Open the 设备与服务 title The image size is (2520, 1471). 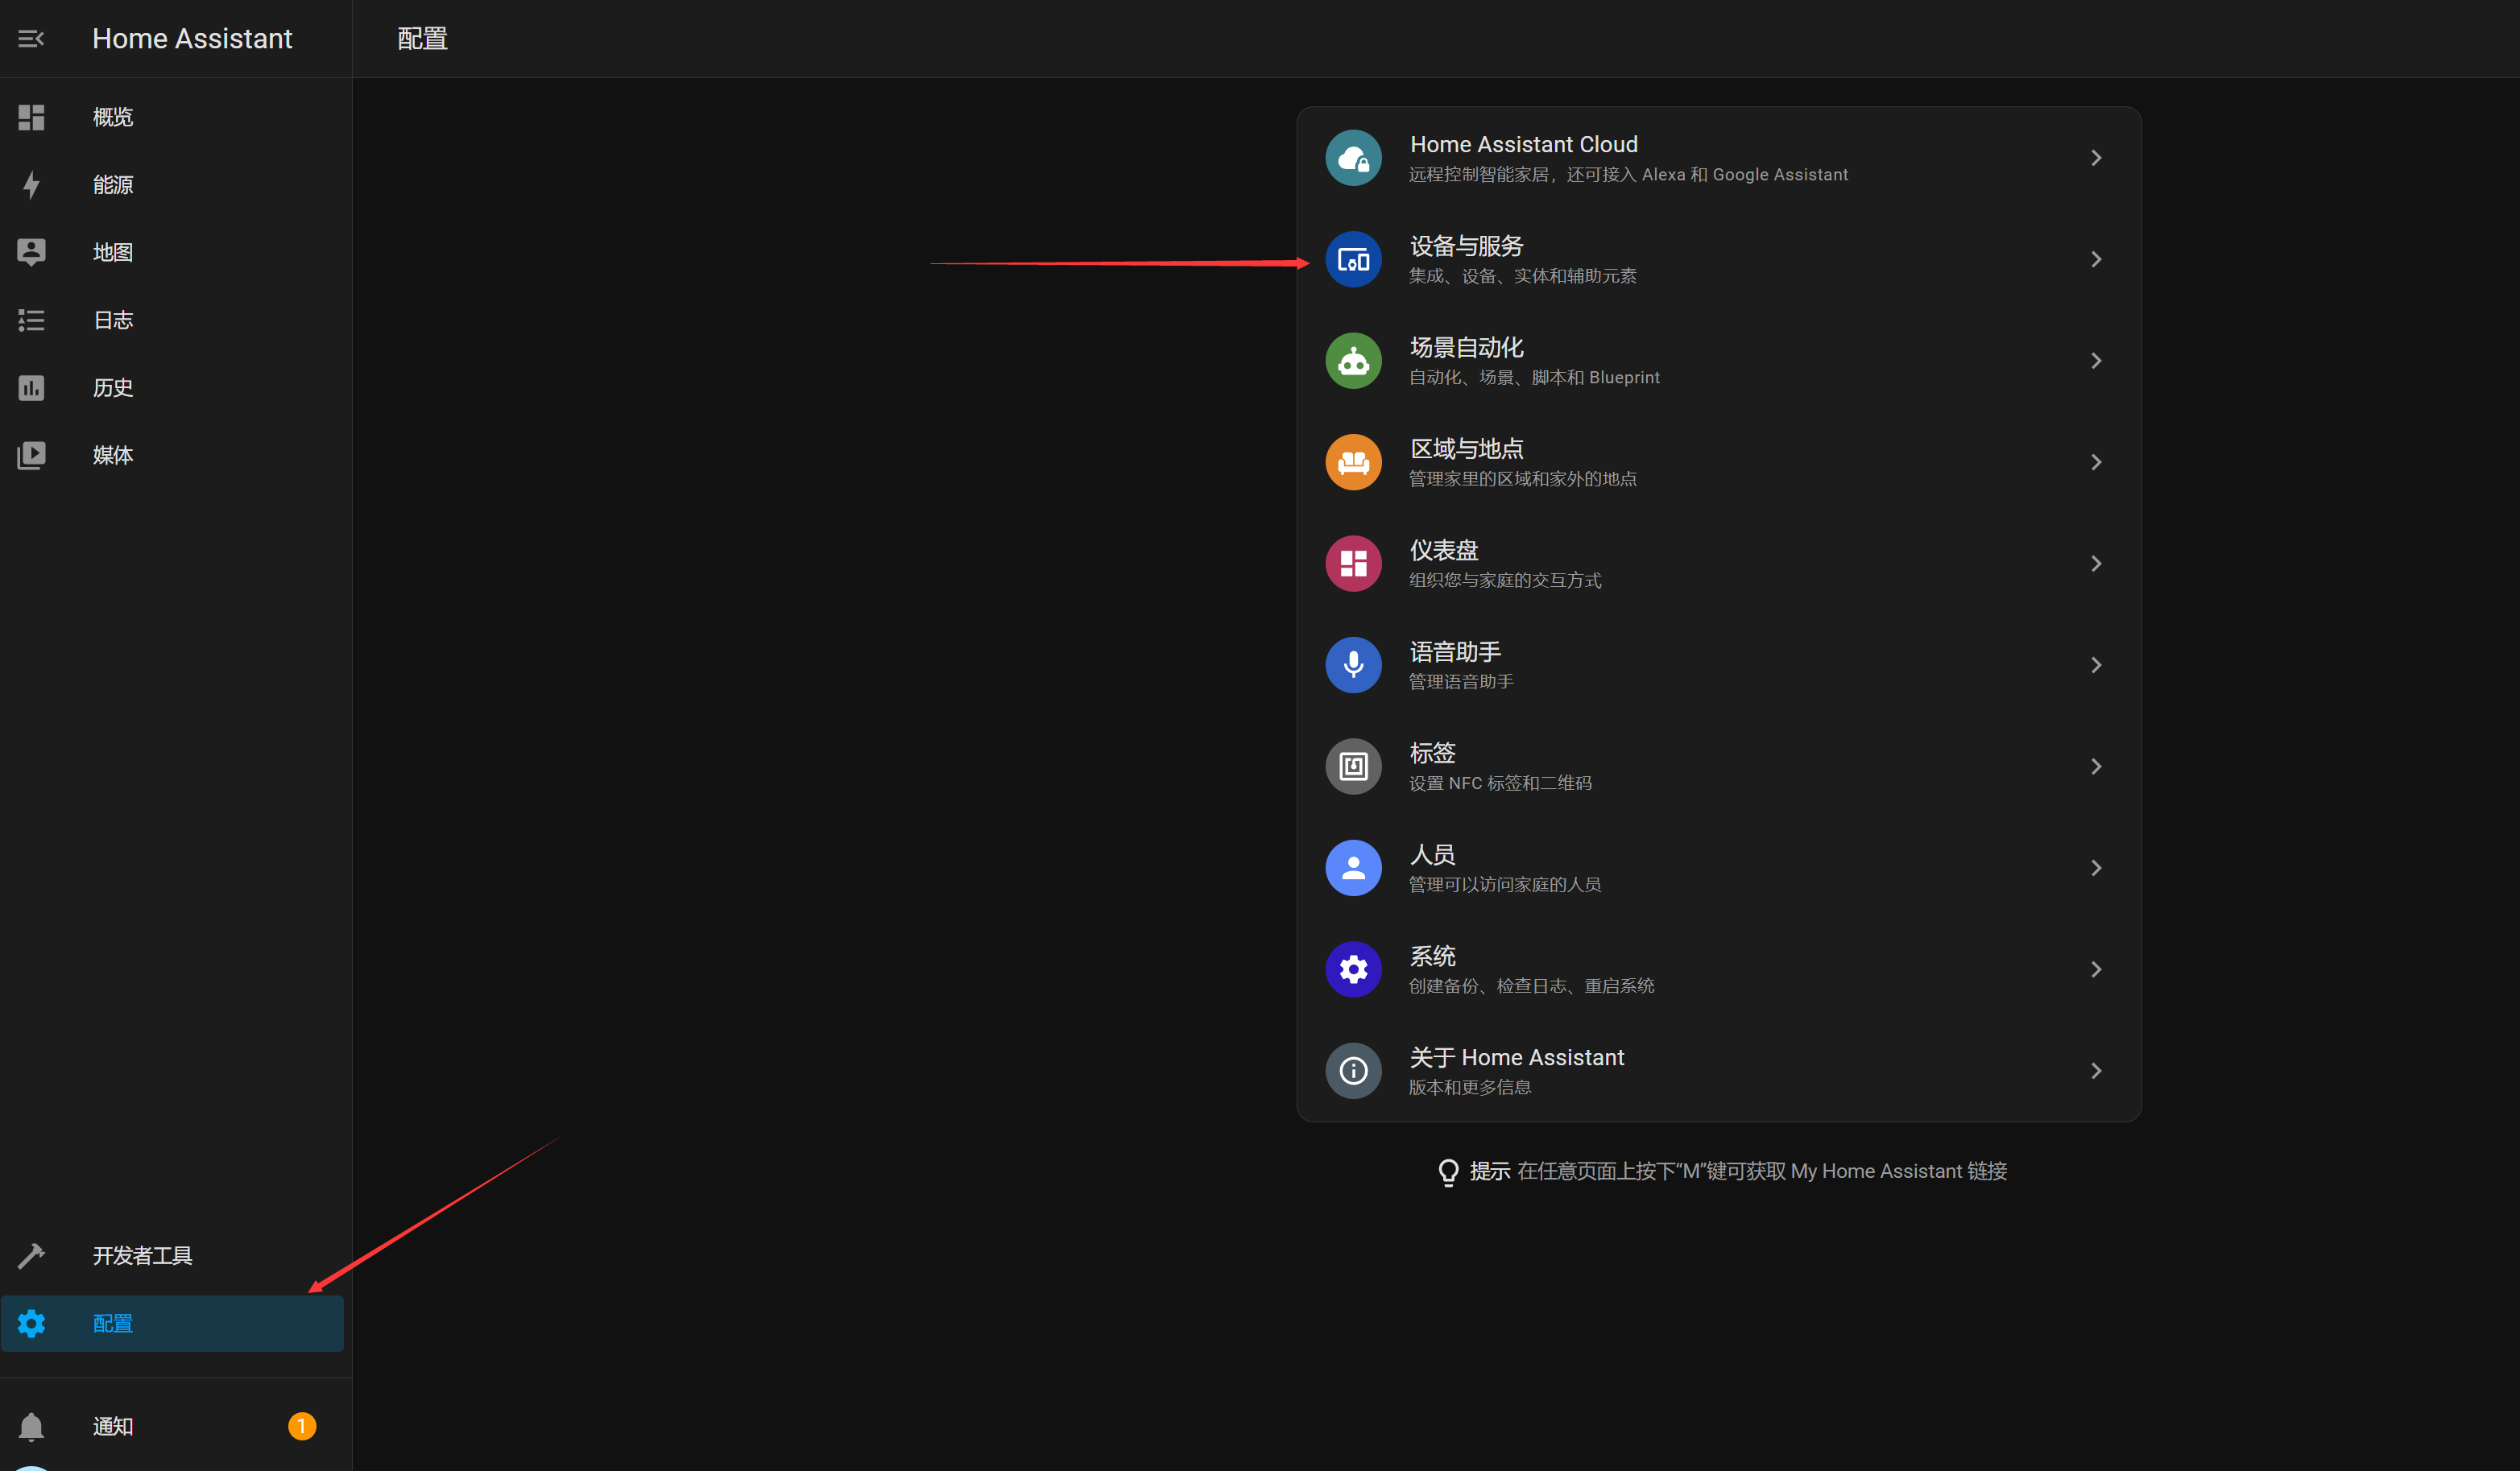[x=1466, y=246]
